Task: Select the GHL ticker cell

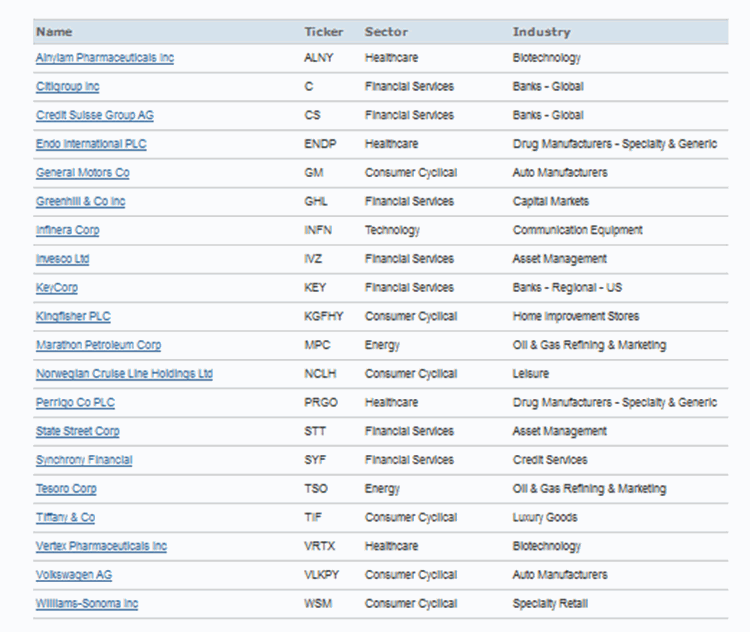Action: (316, 201)
